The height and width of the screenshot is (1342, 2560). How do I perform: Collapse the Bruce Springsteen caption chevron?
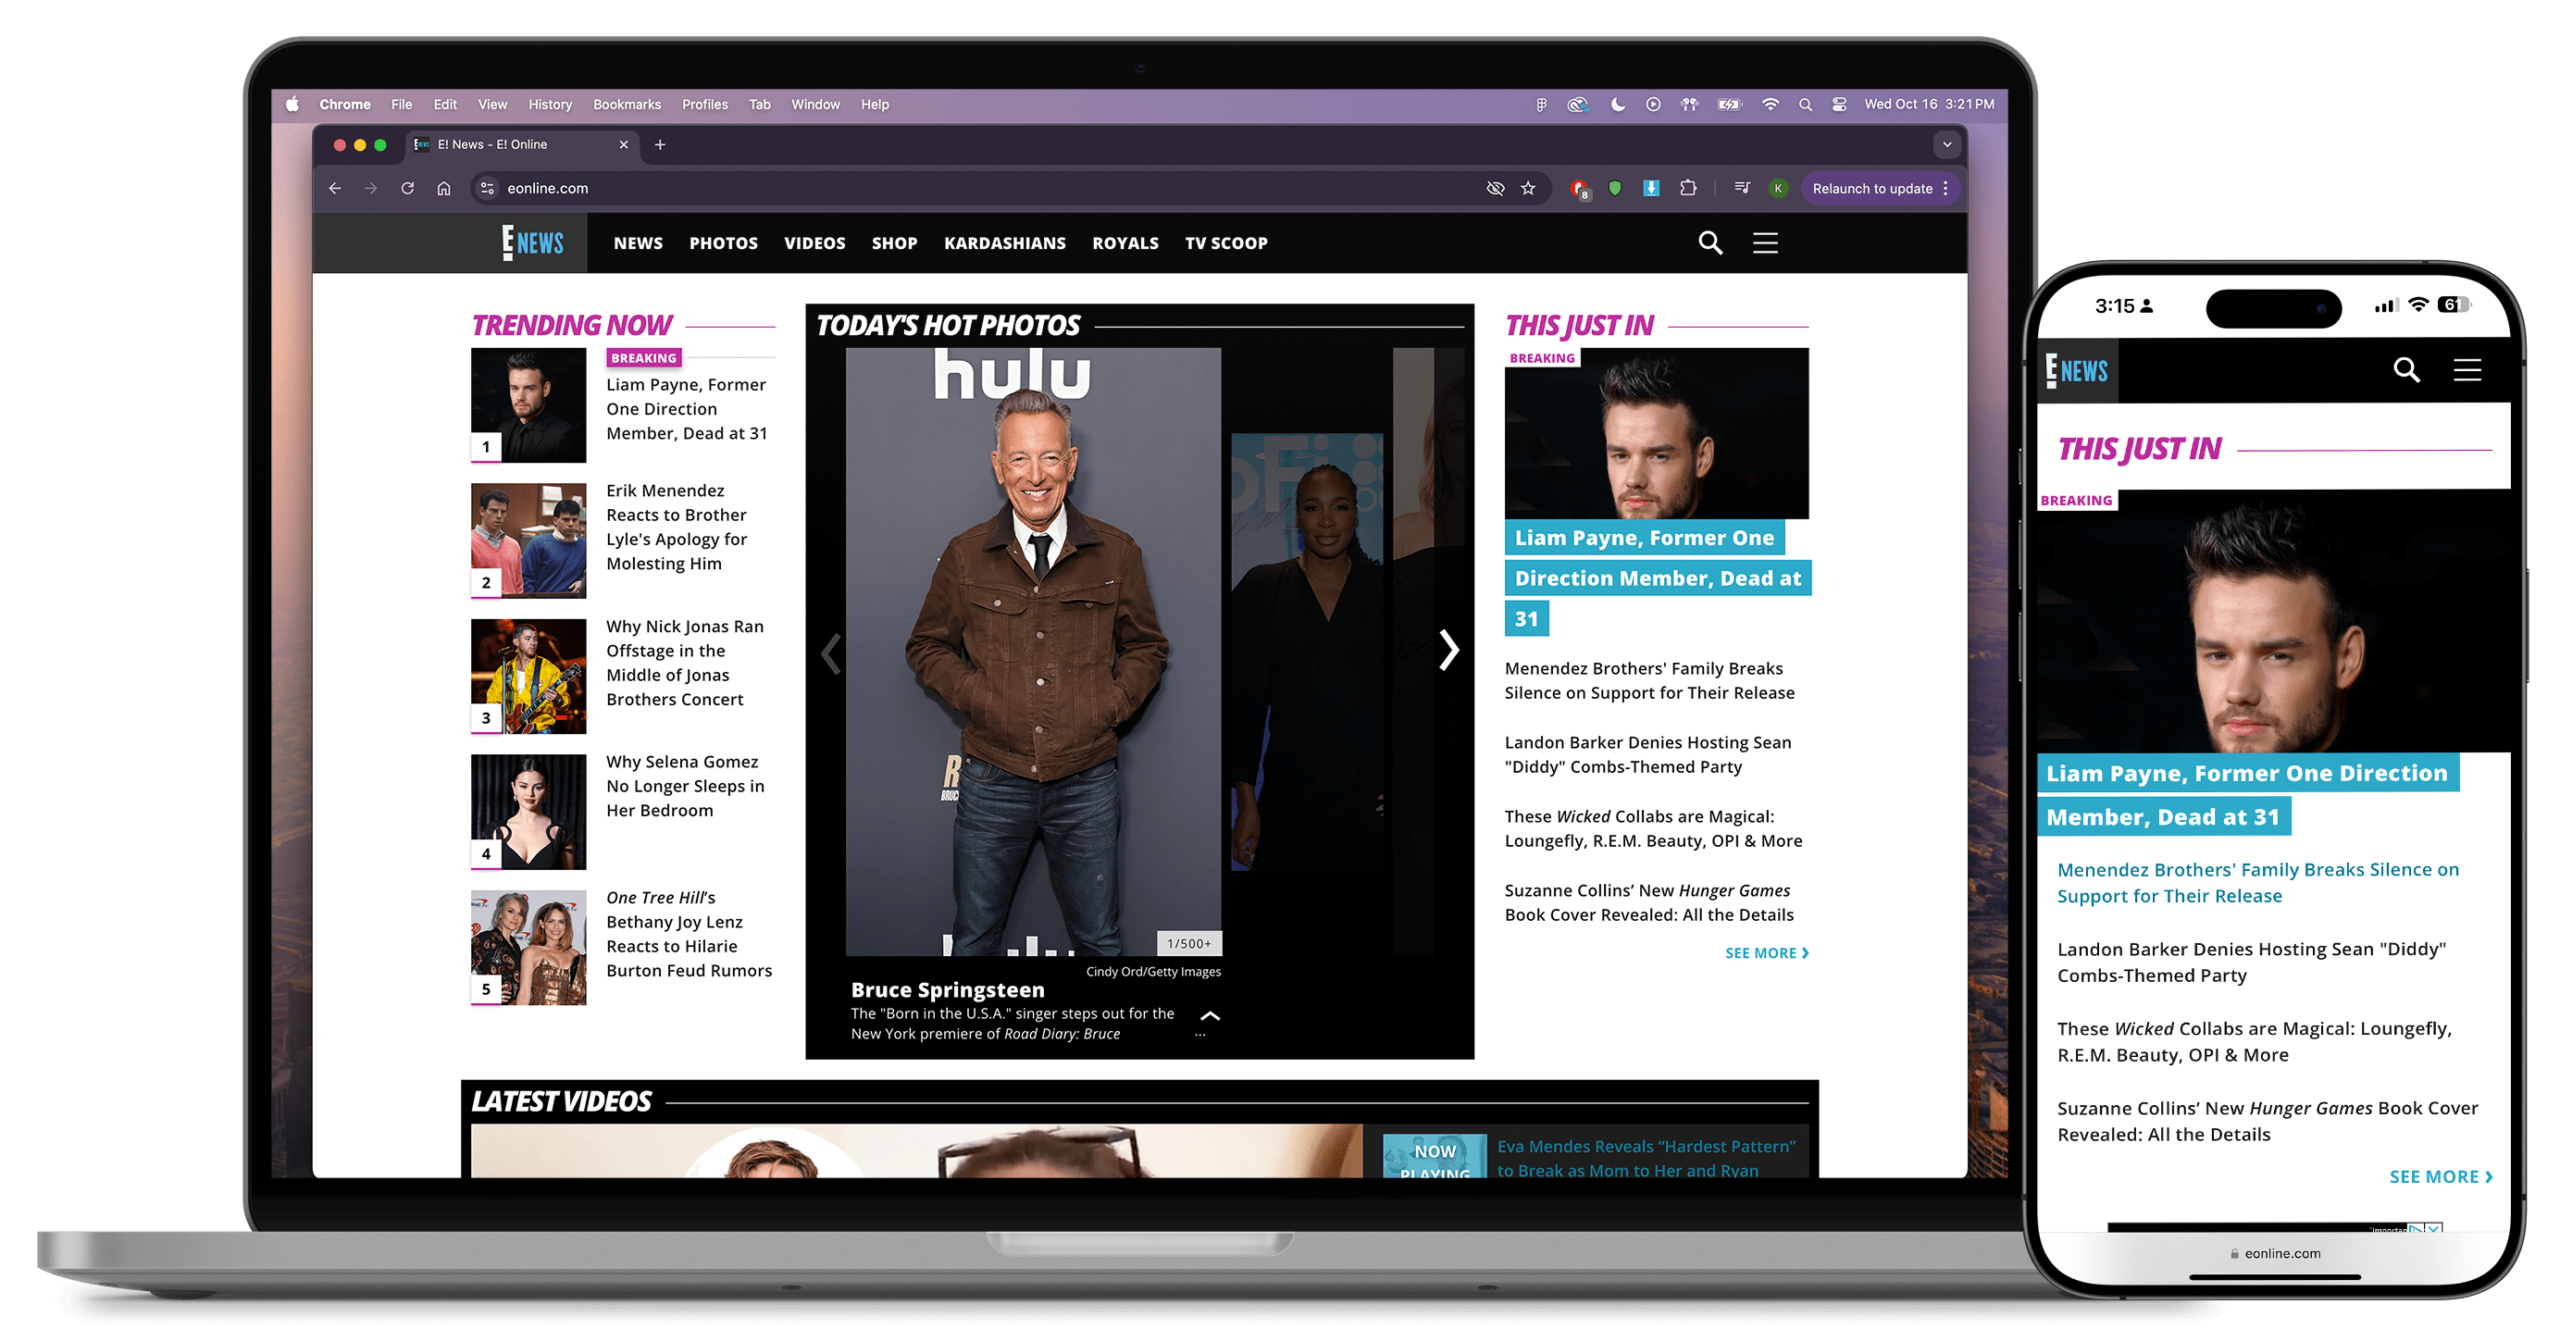(x=1210, y=1016)
